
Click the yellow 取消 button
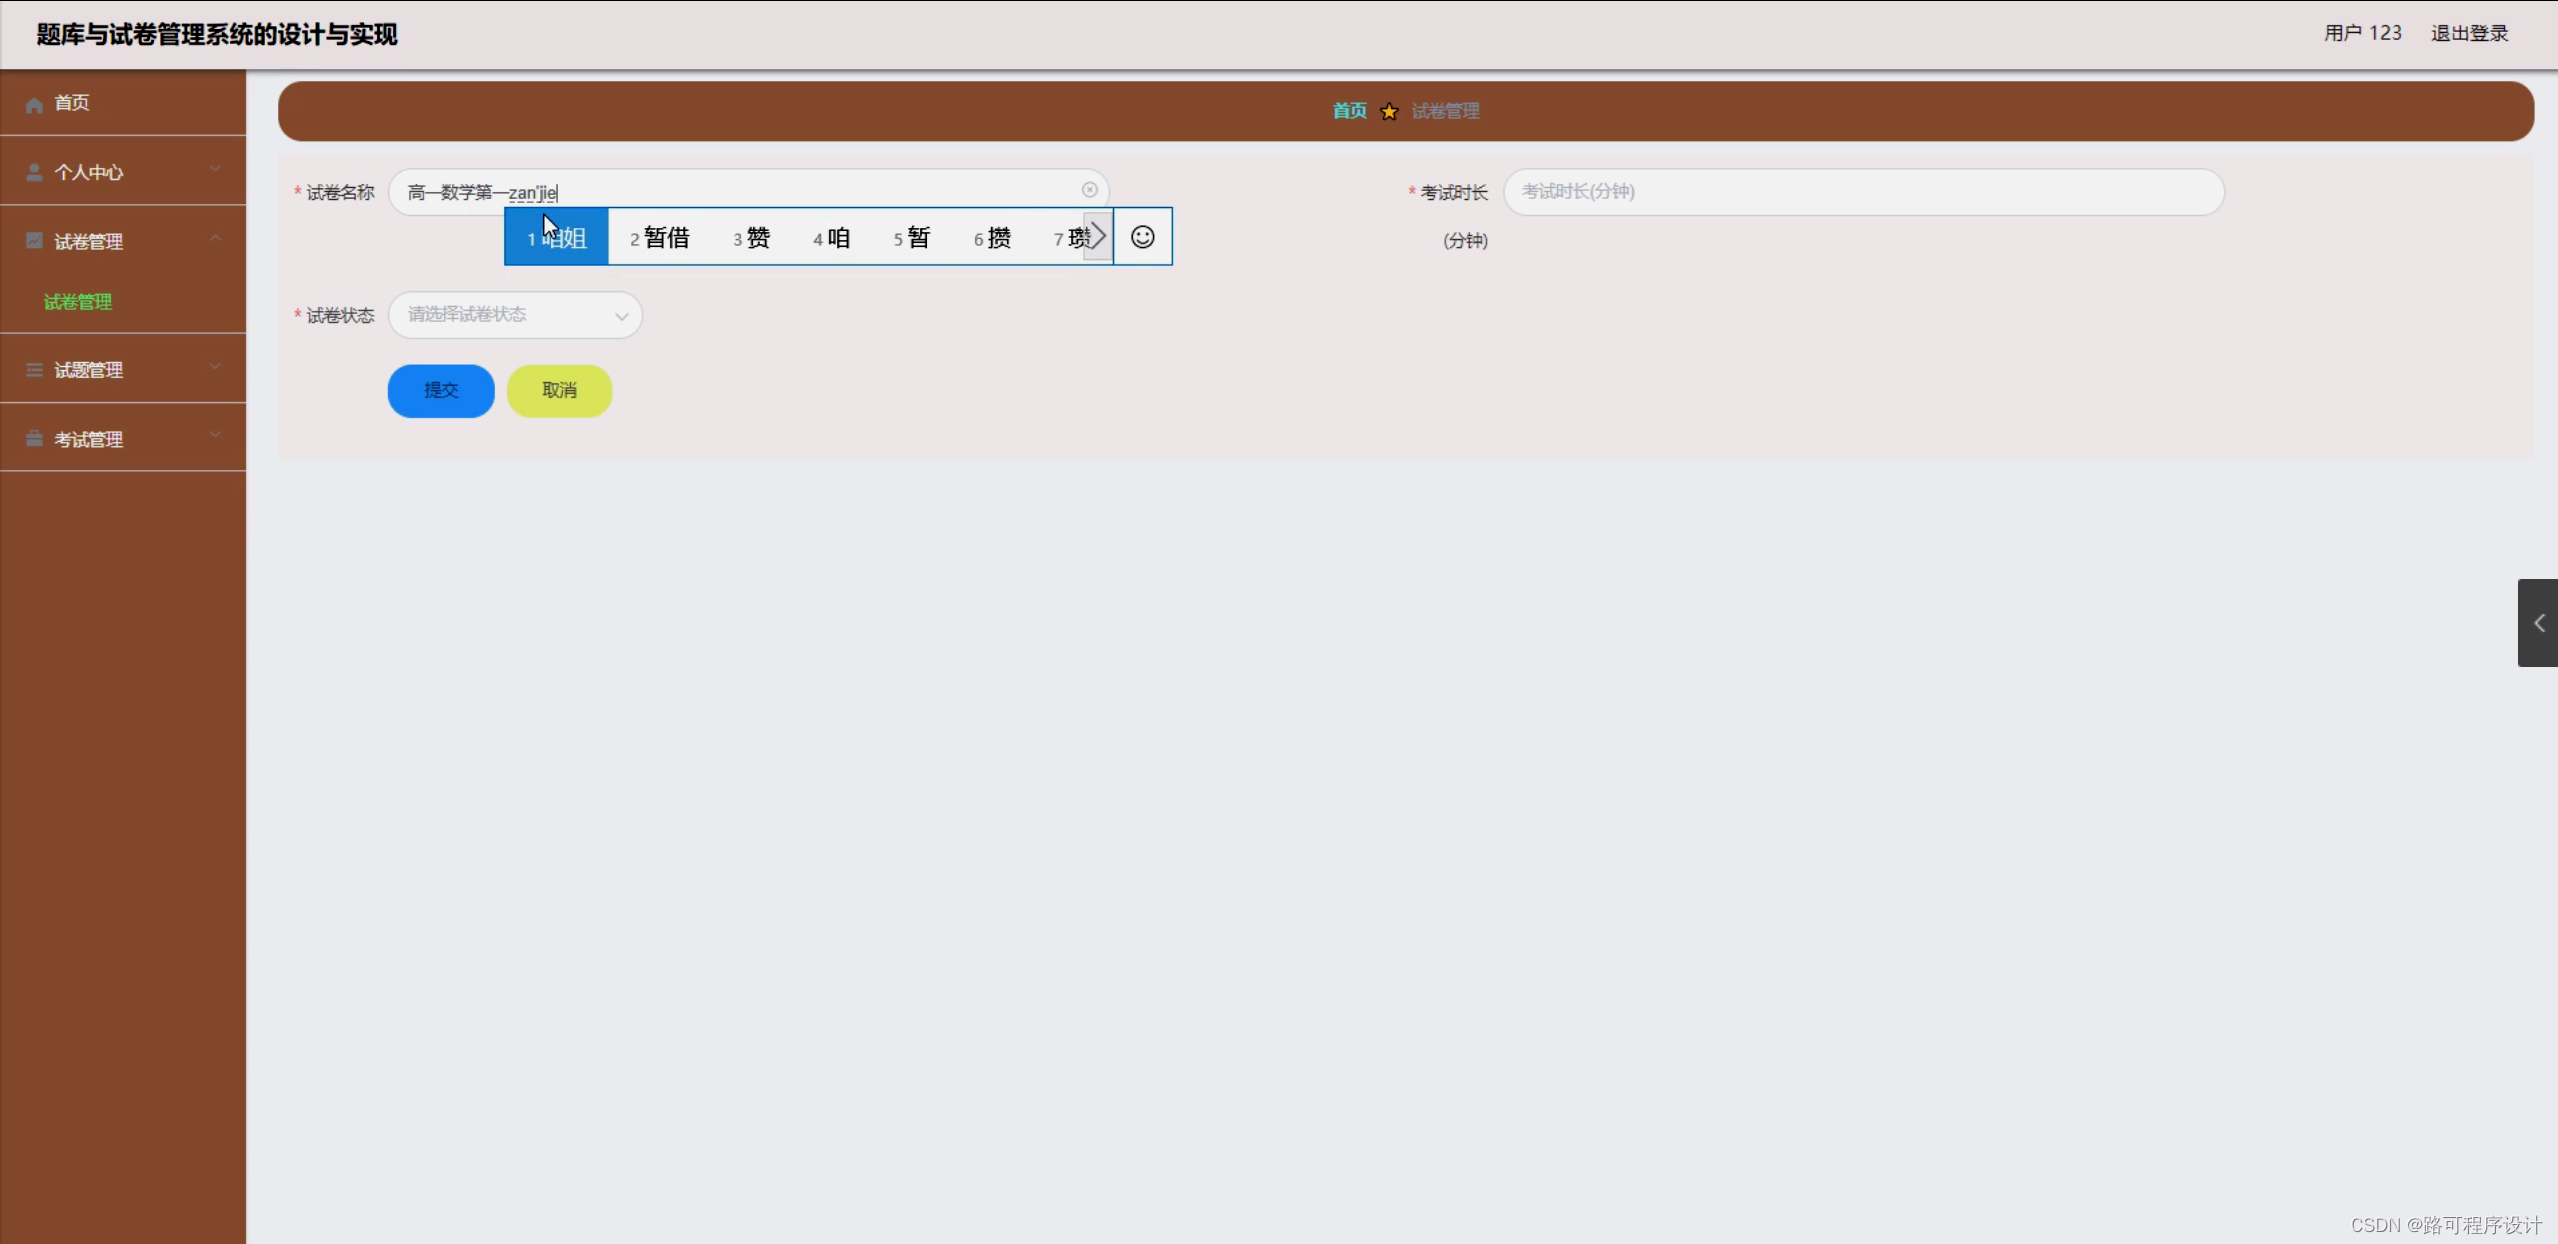pyautogui.click(x=559, y=391)
